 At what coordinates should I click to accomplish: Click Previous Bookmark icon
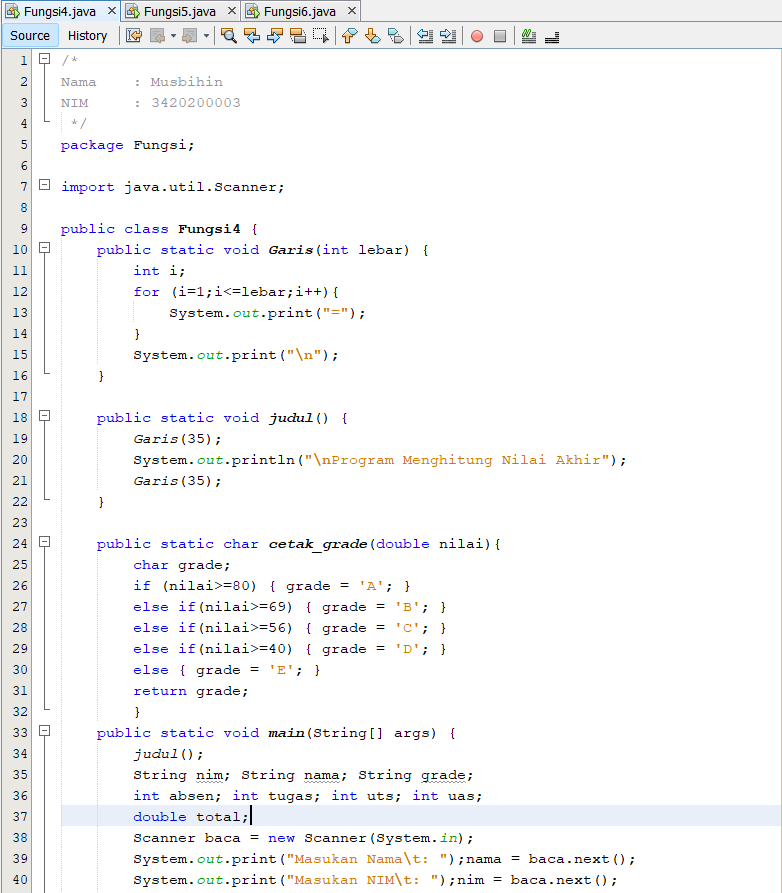[350, 36]
